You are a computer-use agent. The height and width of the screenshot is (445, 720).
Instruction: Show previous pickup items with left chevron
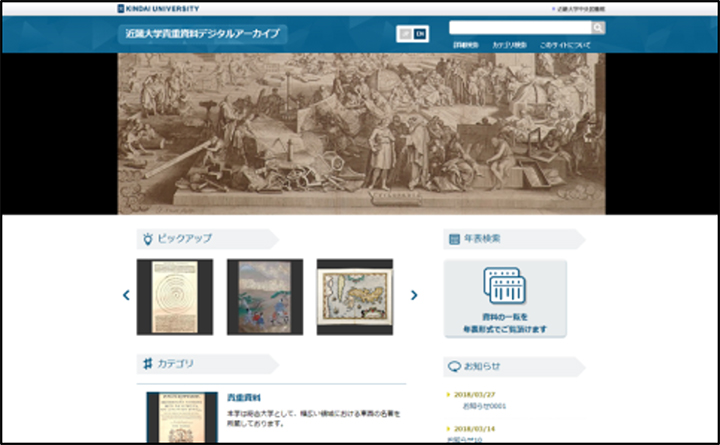click(126, 295)
